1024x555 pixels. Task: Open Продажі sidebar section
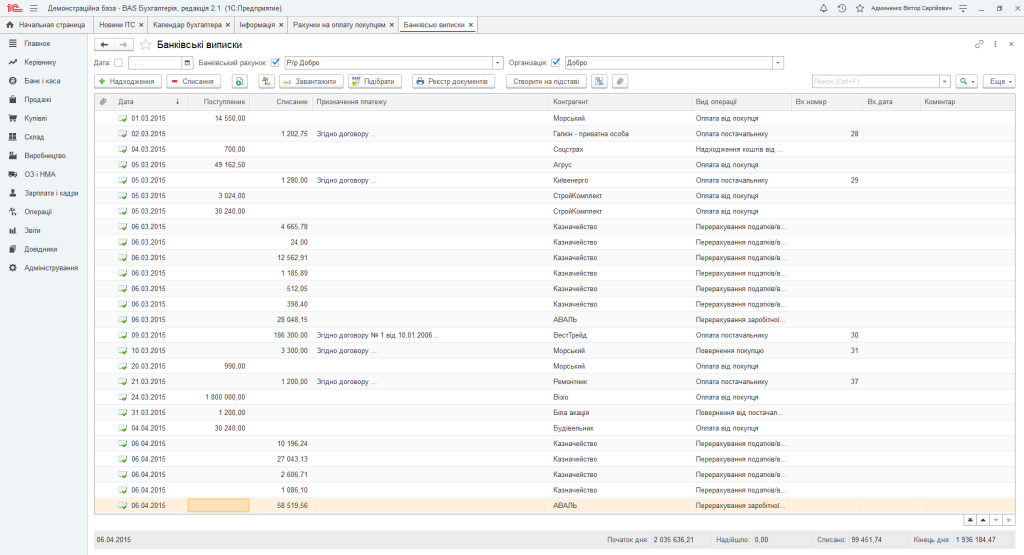(37, 100)
